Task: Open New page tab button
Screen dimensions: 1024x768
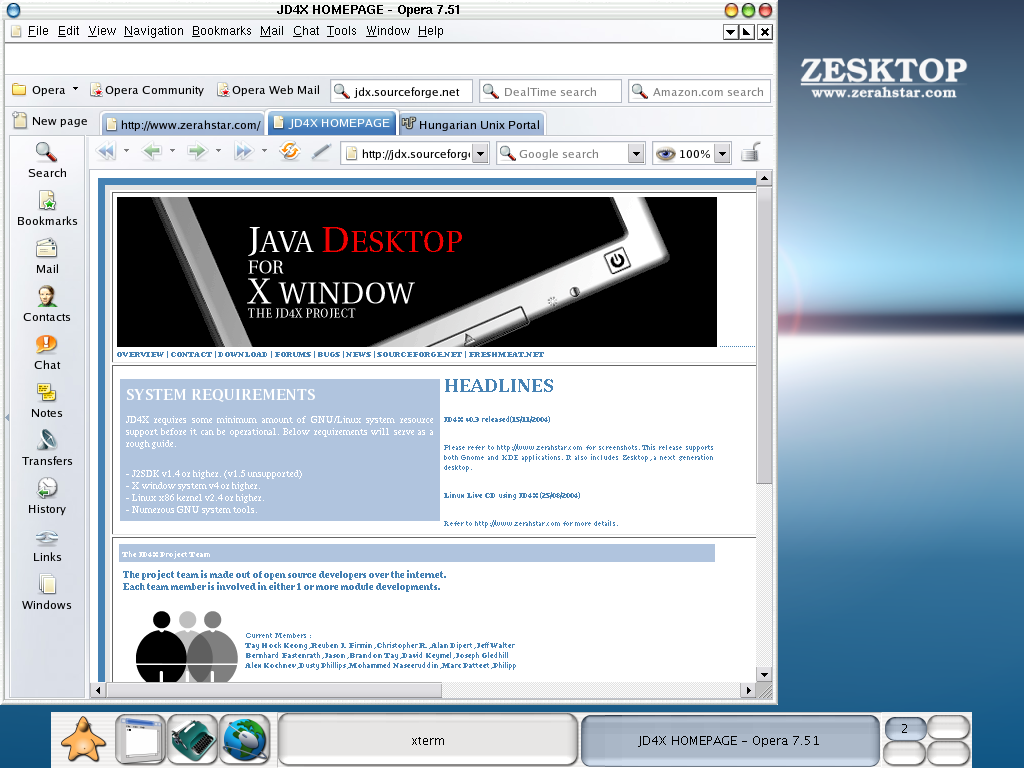Action: click(50, 121)
